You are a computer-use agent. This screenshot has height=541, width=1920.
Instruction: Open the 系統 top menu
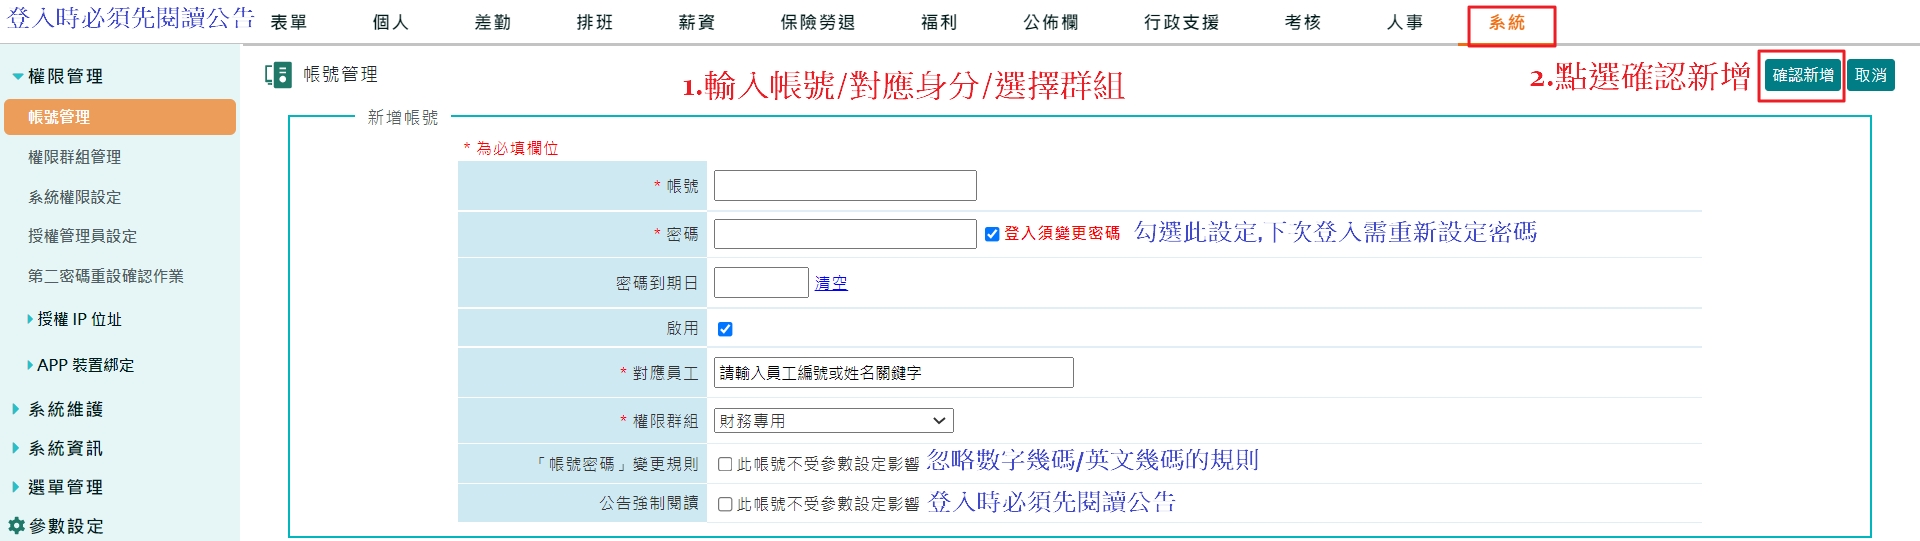coord(1507,22)
